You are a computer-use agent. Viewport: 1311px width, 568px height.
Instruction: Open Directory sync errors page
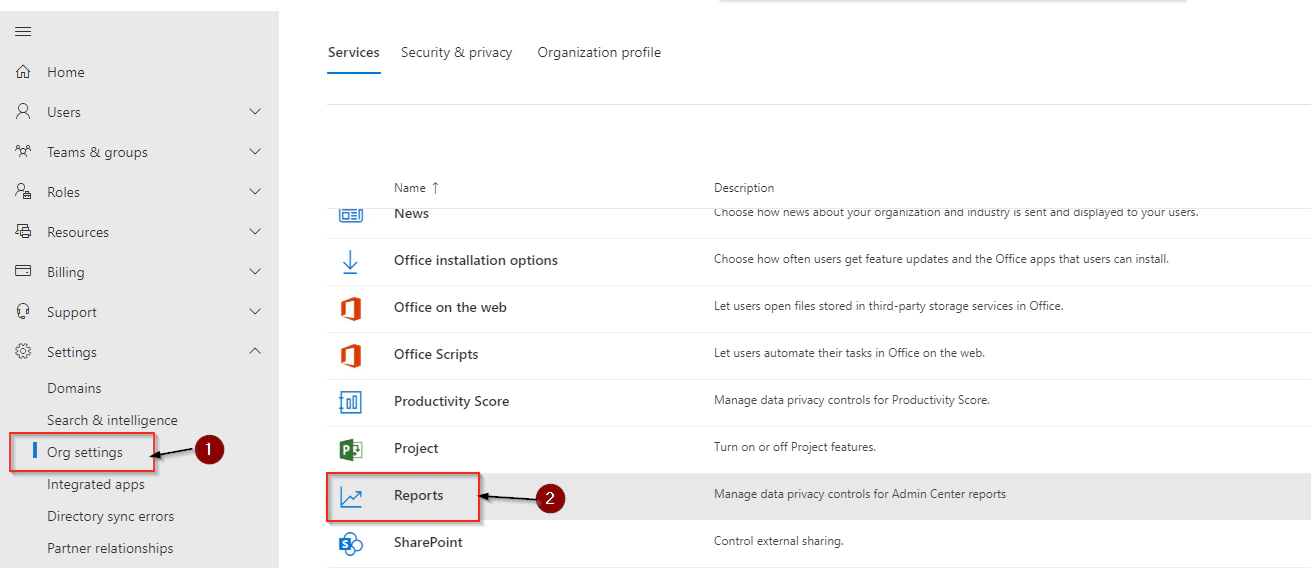110,516
